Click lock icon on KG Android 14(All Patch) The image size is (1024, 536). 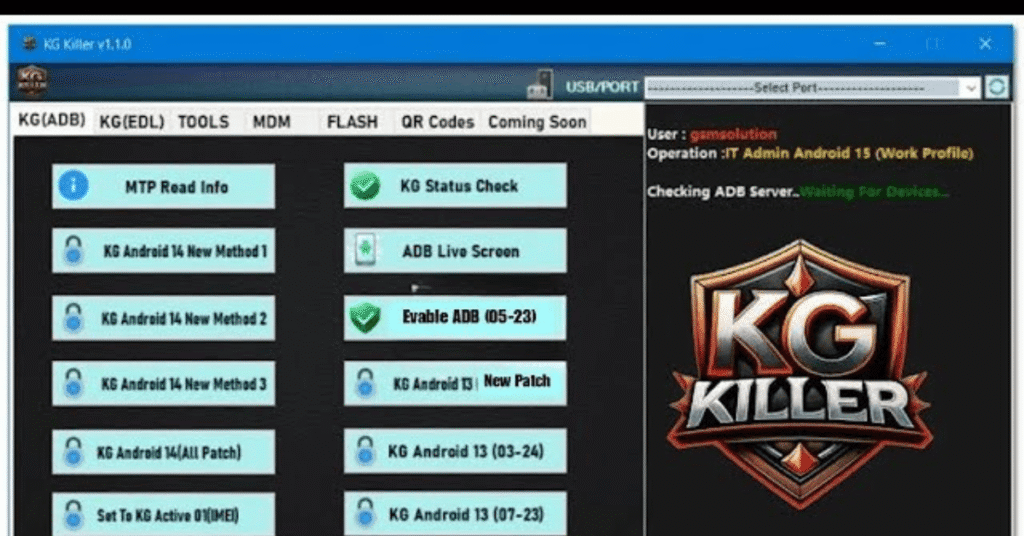(73, 451)
